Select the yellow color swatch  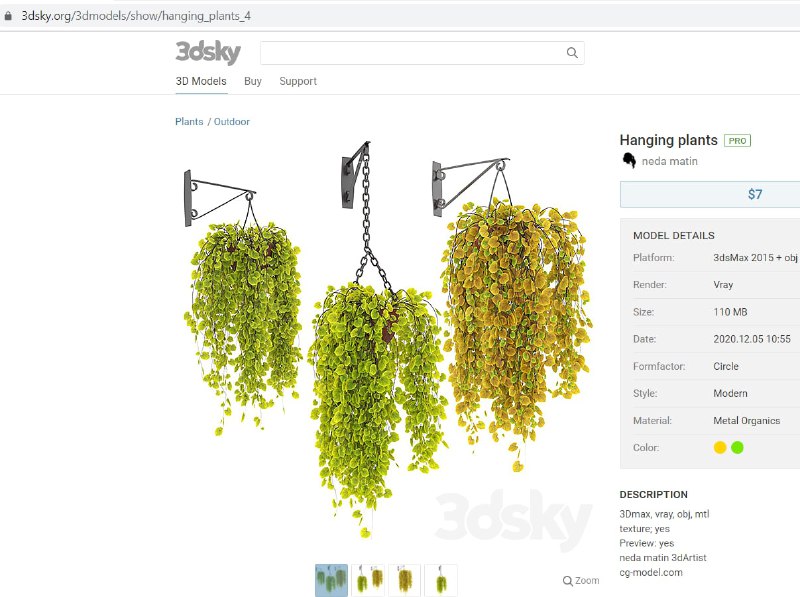click(720, 447)
